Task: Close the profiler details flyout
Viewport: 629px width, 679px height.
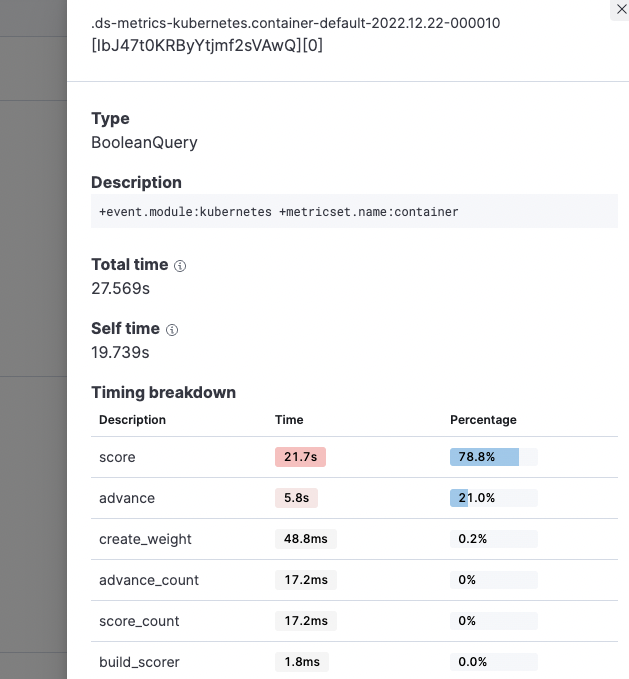Action: [x=619, y=9]
